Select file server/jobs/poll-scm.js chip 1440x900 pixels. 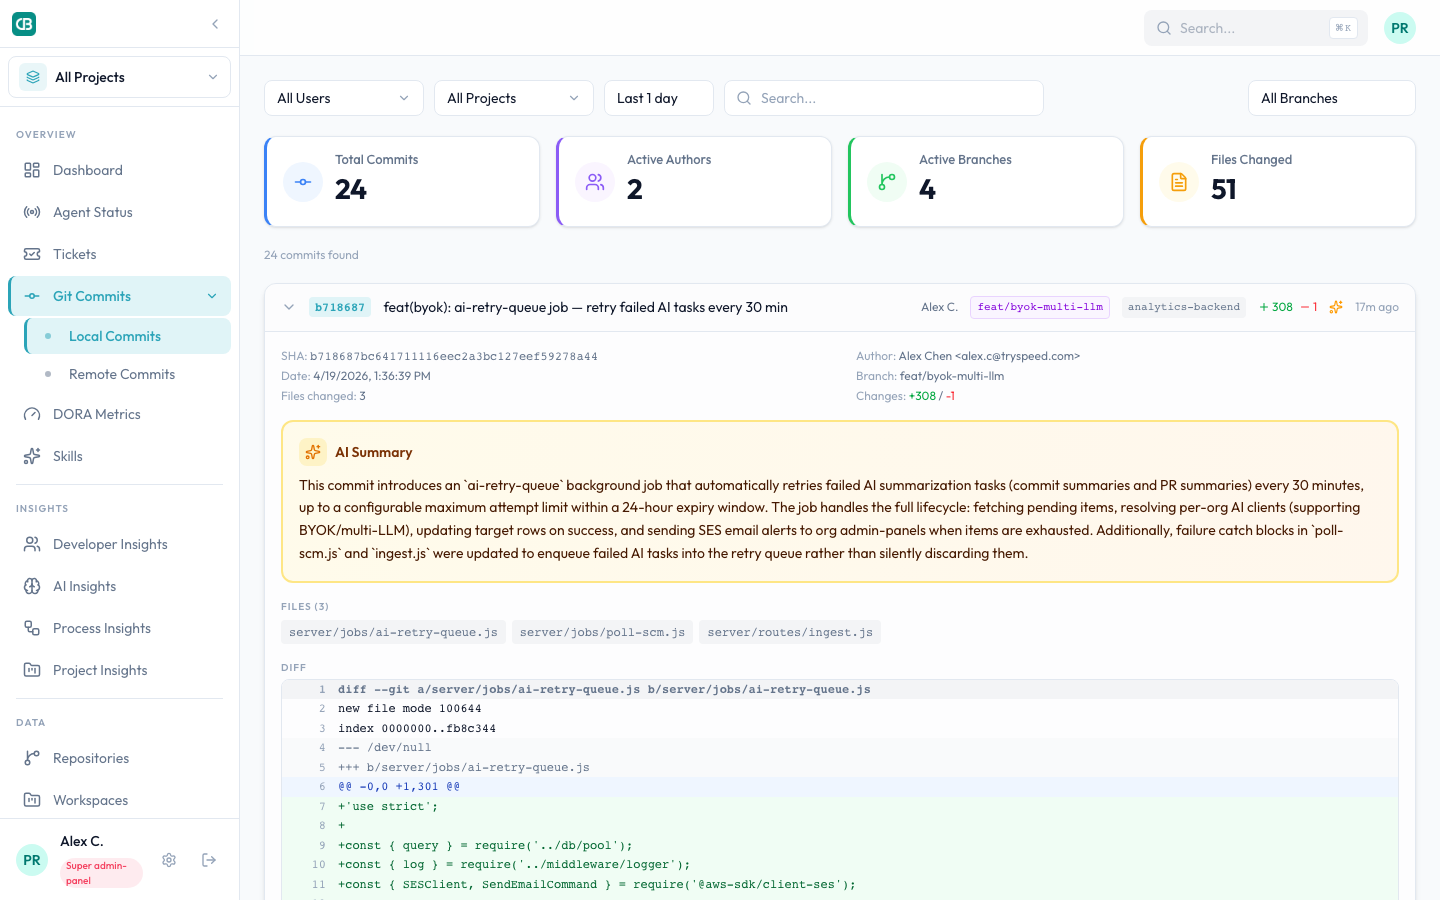pos(602,632)
